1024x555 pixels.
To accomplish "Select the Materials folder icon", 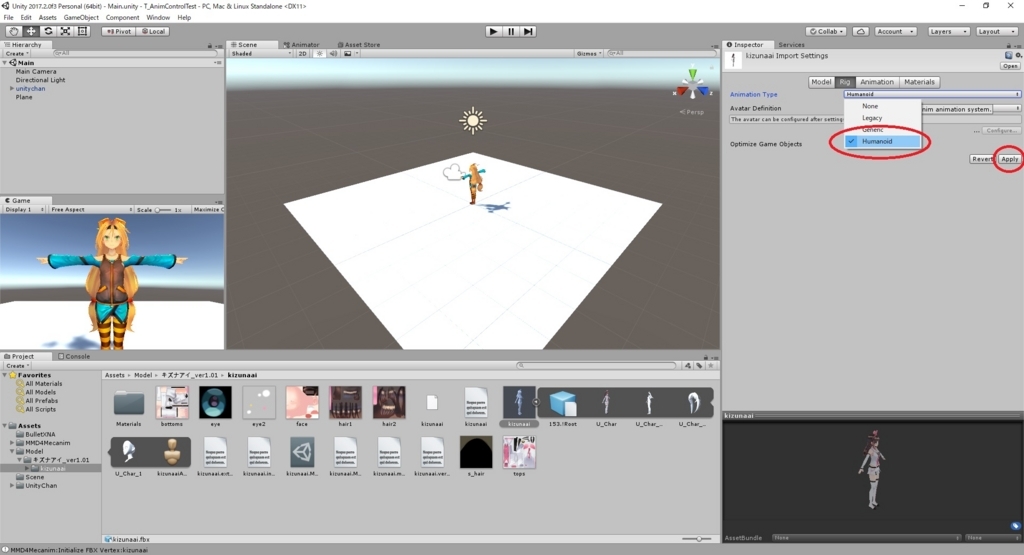I will (129, 403).
